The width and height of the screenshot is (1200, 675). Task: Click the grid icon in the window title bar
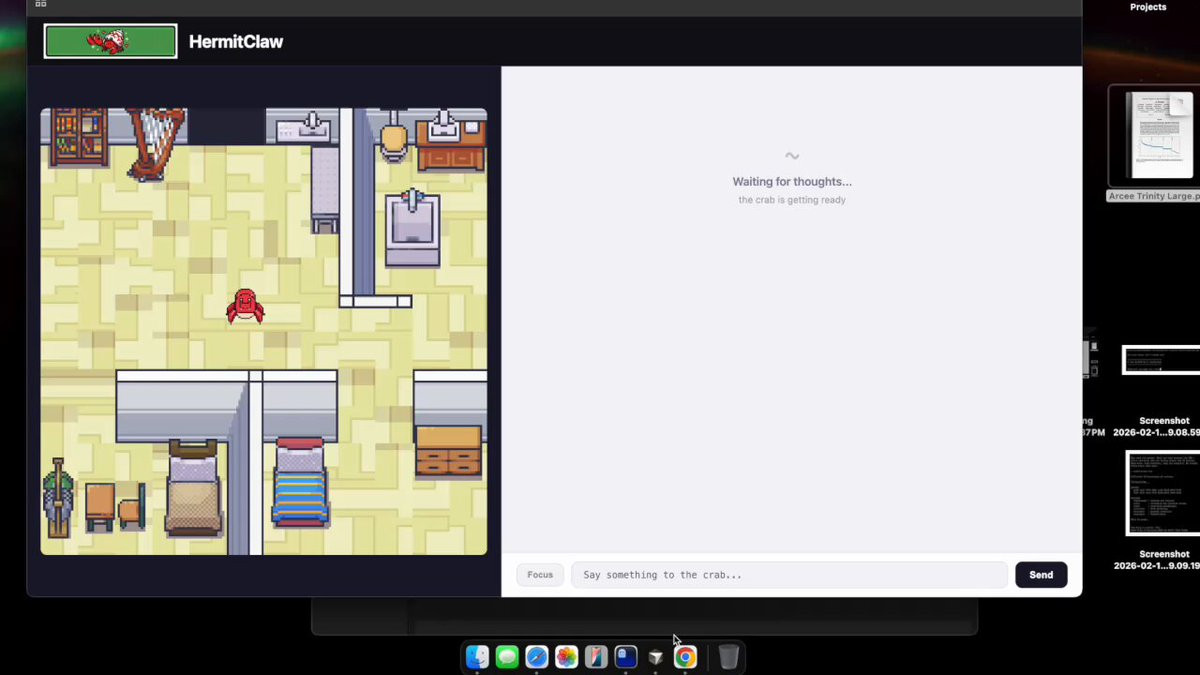tap(41, 4)
